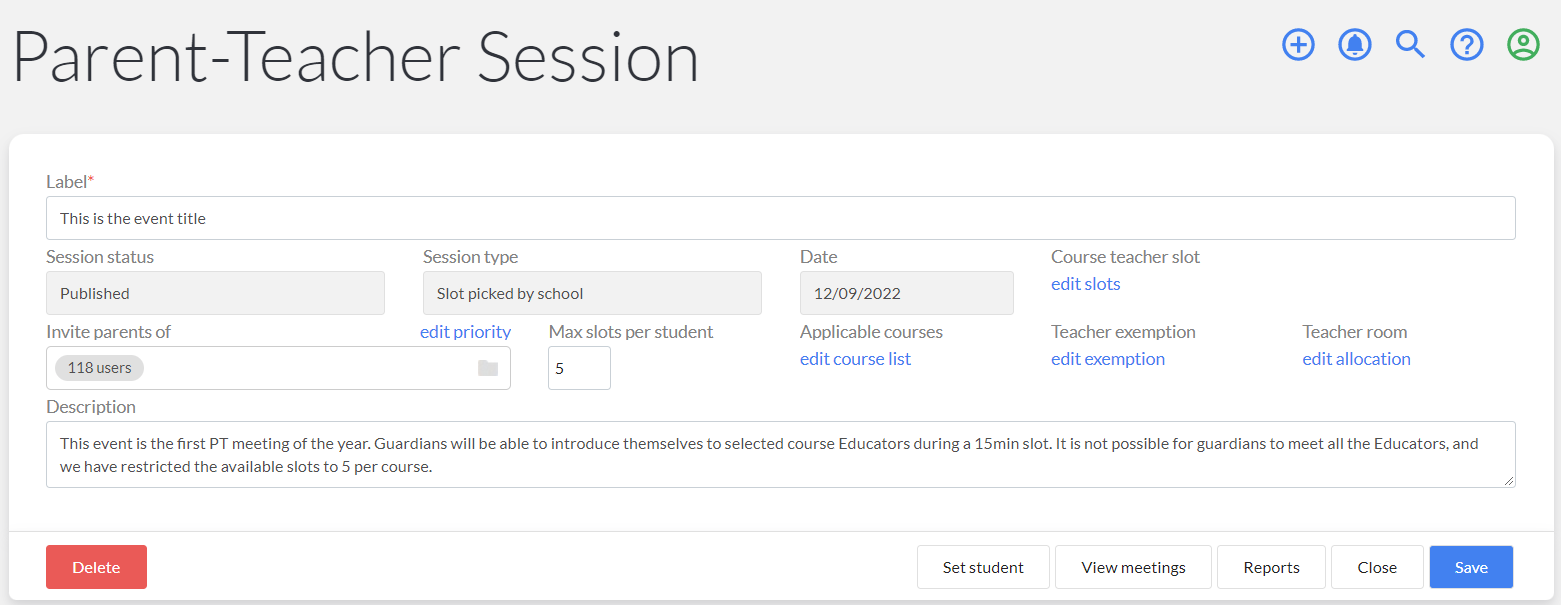Click the Teacher exemption label

tap(1123, 332)
